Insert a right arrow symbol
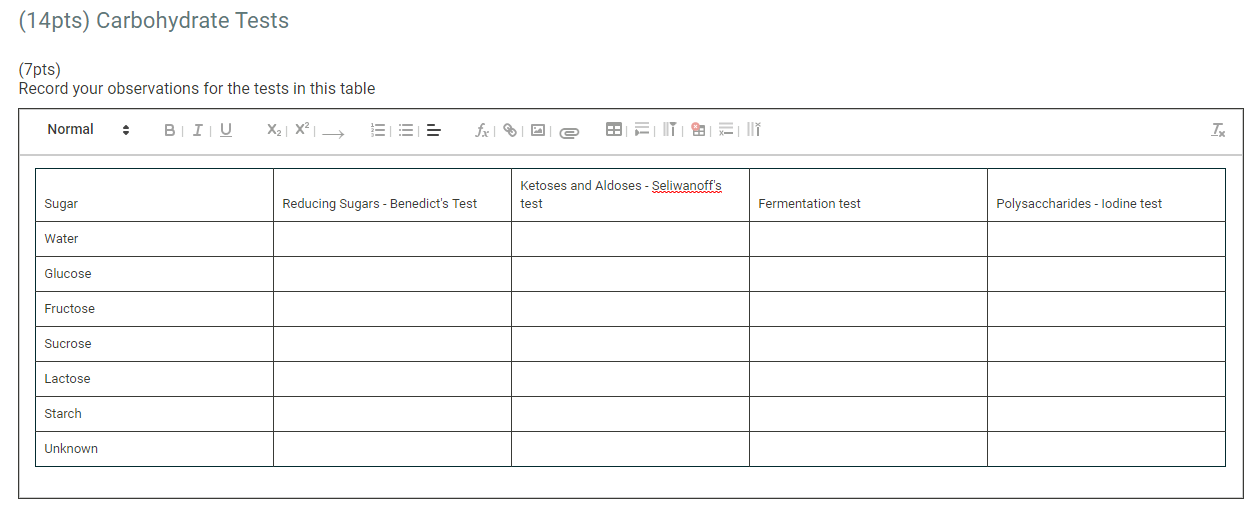 334,131
